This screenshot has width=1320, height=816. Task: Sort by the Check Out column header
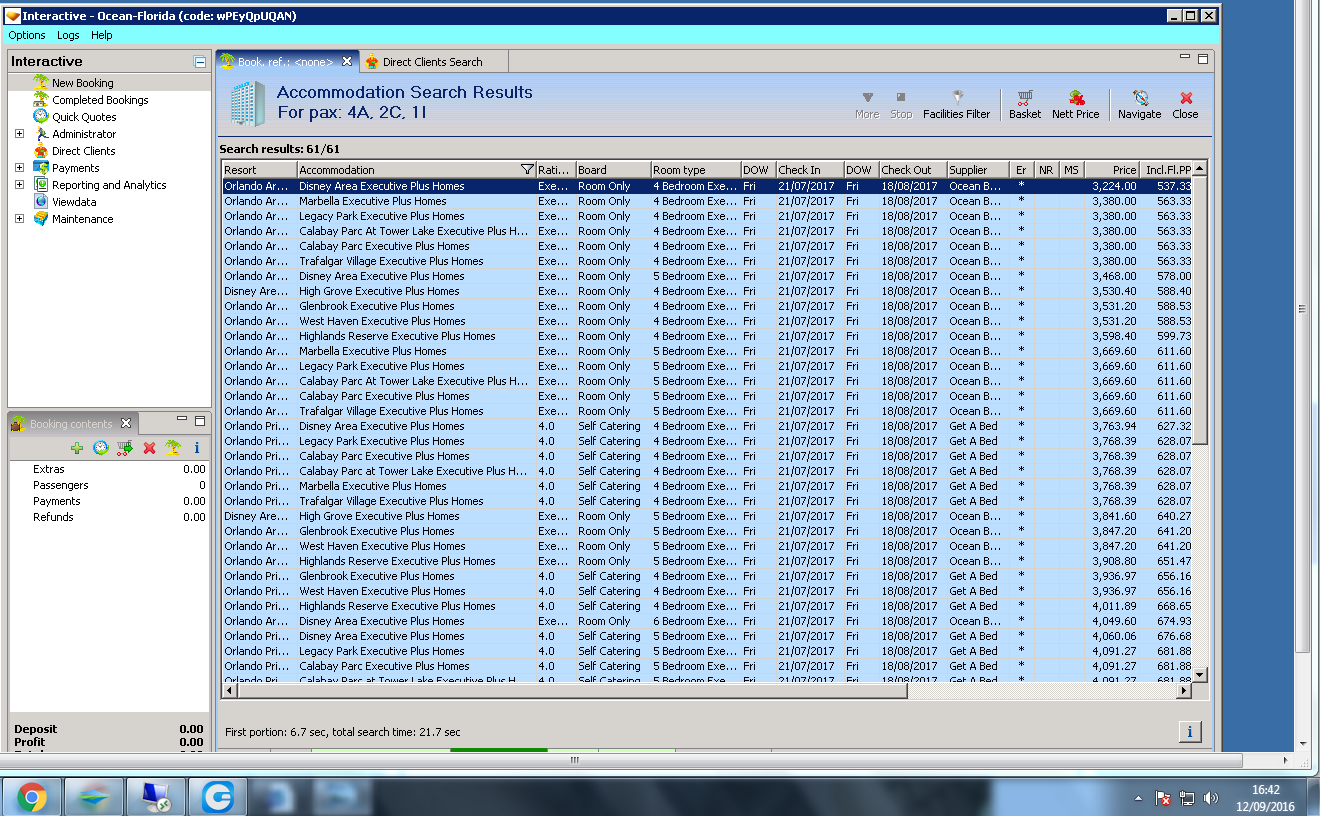[912, 170]
